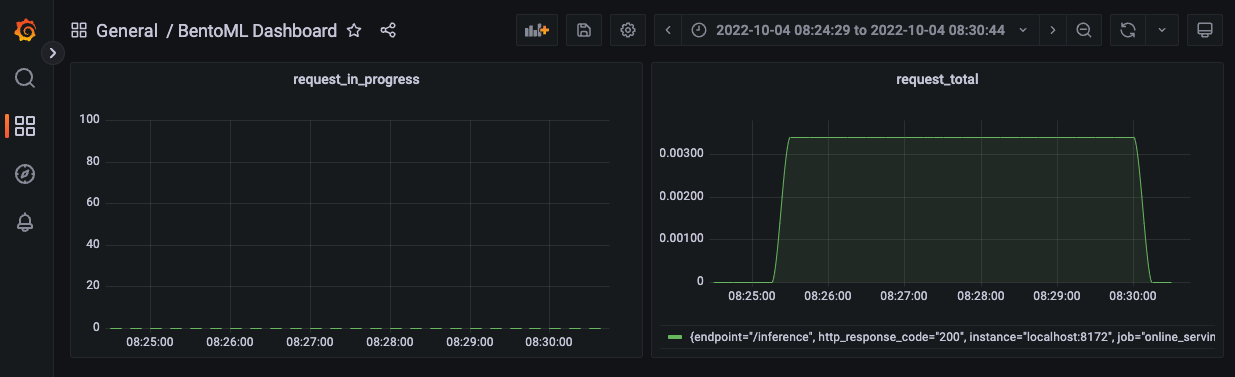
Task: Share the dashboard via share icon
Action: (x=388, y=31)
